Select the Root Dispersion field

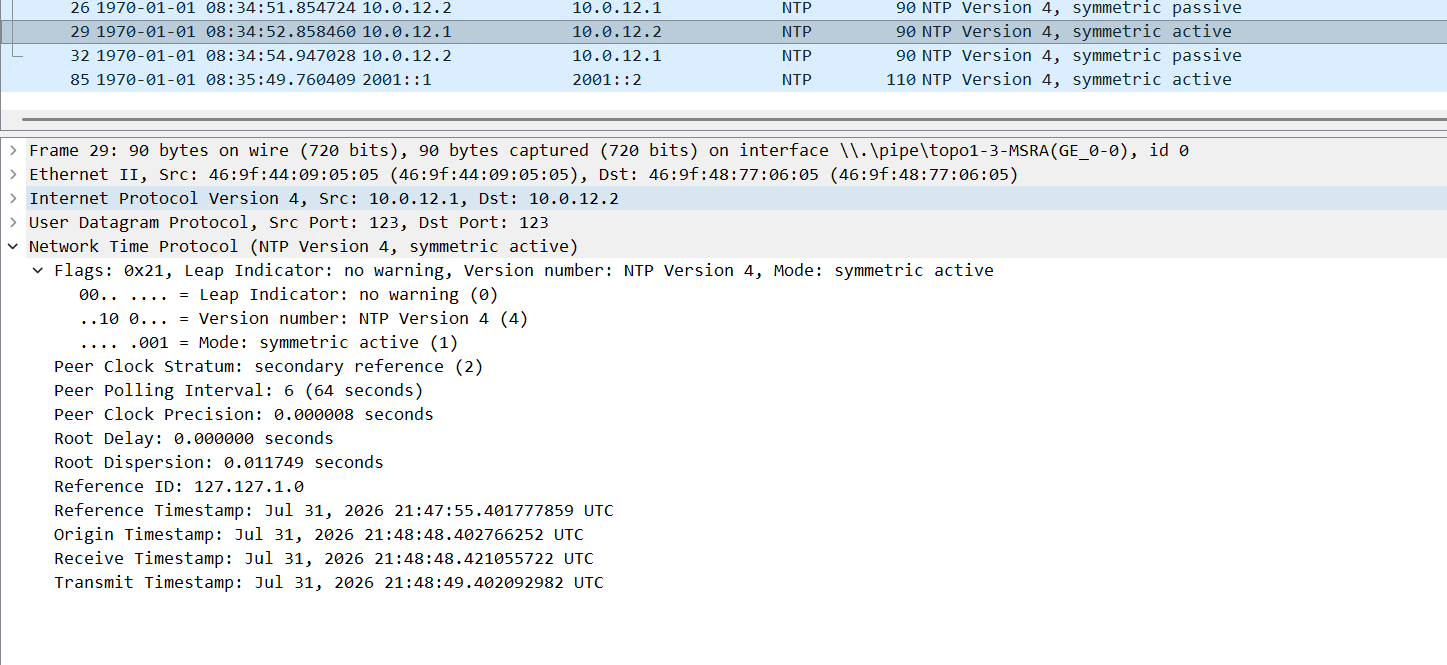click(218, 463)
